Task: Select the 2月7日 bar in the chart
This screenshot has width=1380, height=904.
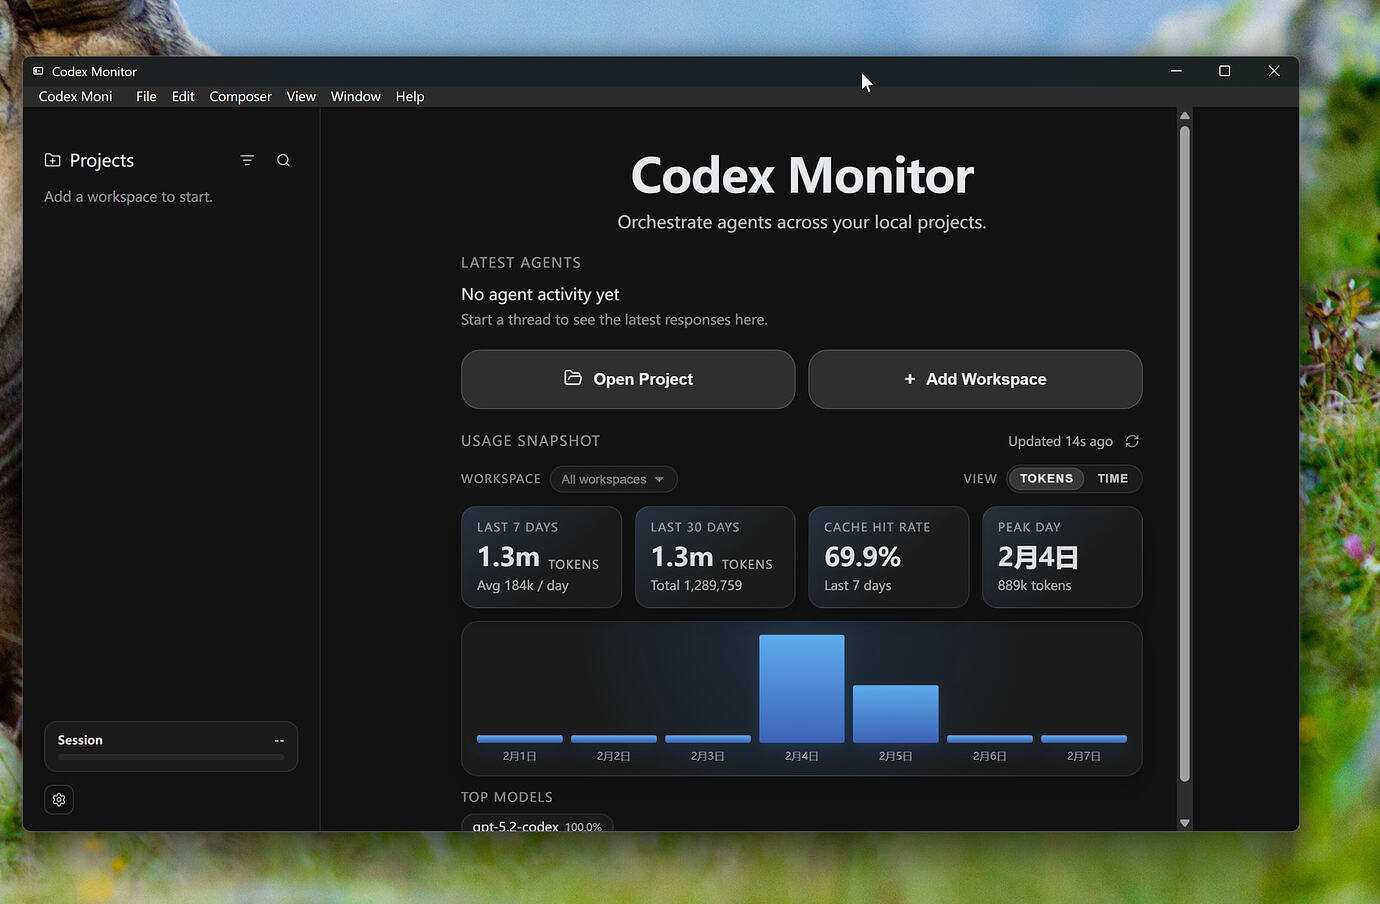Action: pyautogui.click(x=1084, y=739)
